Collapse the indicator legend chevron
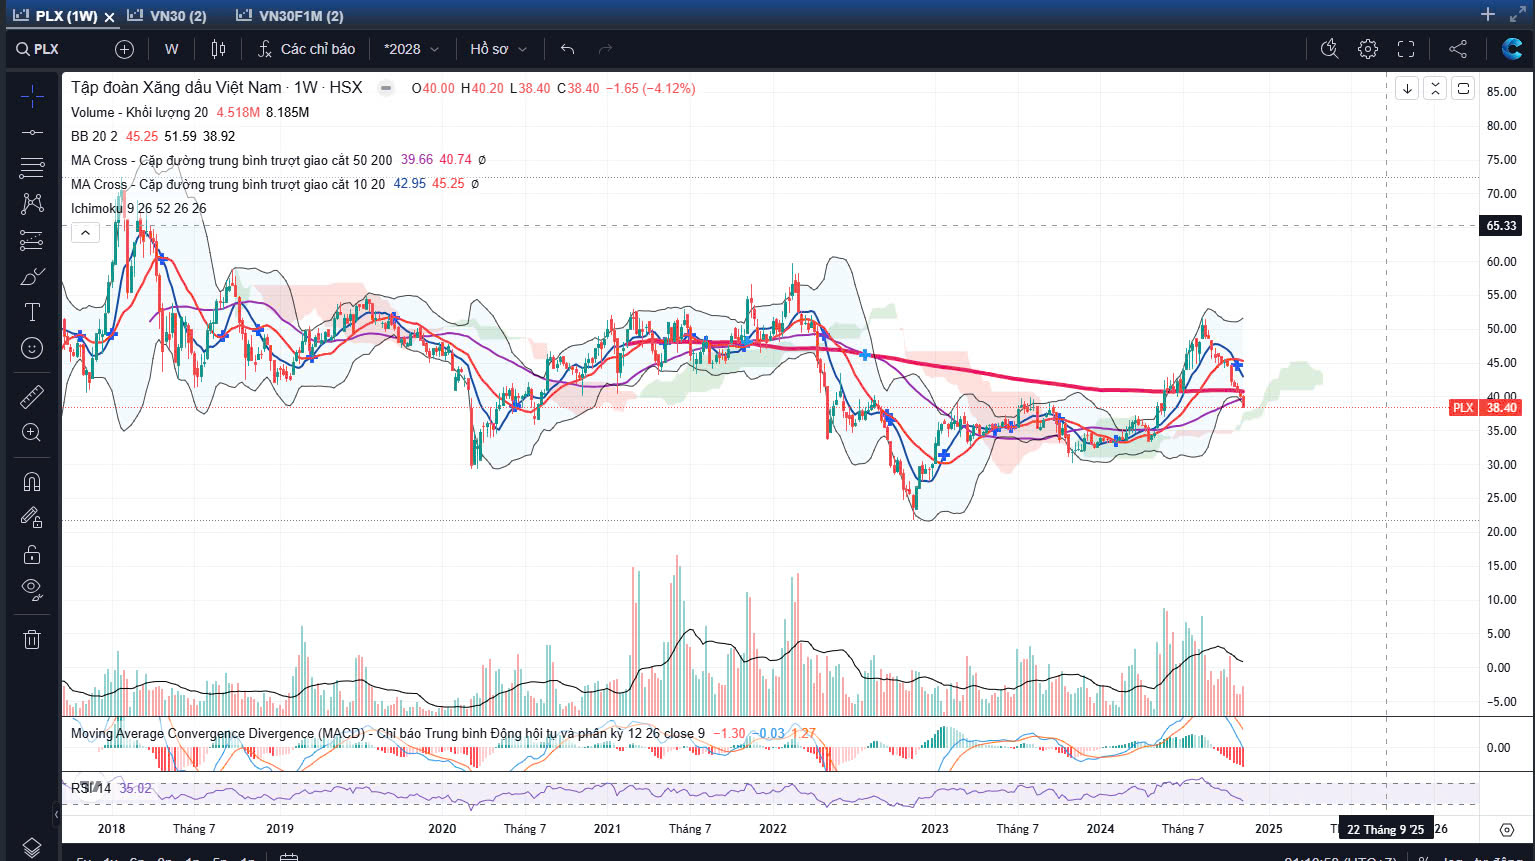The width and height of the screenshot is (1535, 861). (85, 233)
